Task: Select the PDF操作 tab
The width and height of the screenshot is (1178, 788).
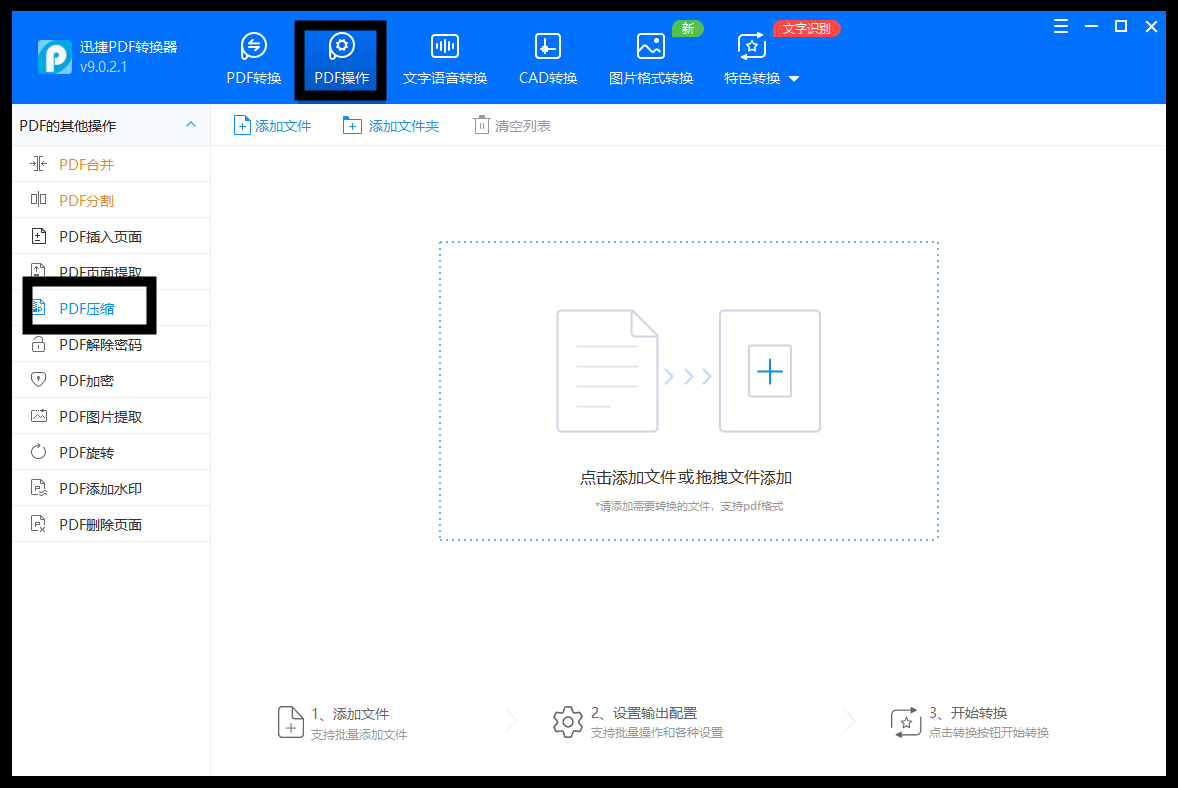Action: (341, 60)
